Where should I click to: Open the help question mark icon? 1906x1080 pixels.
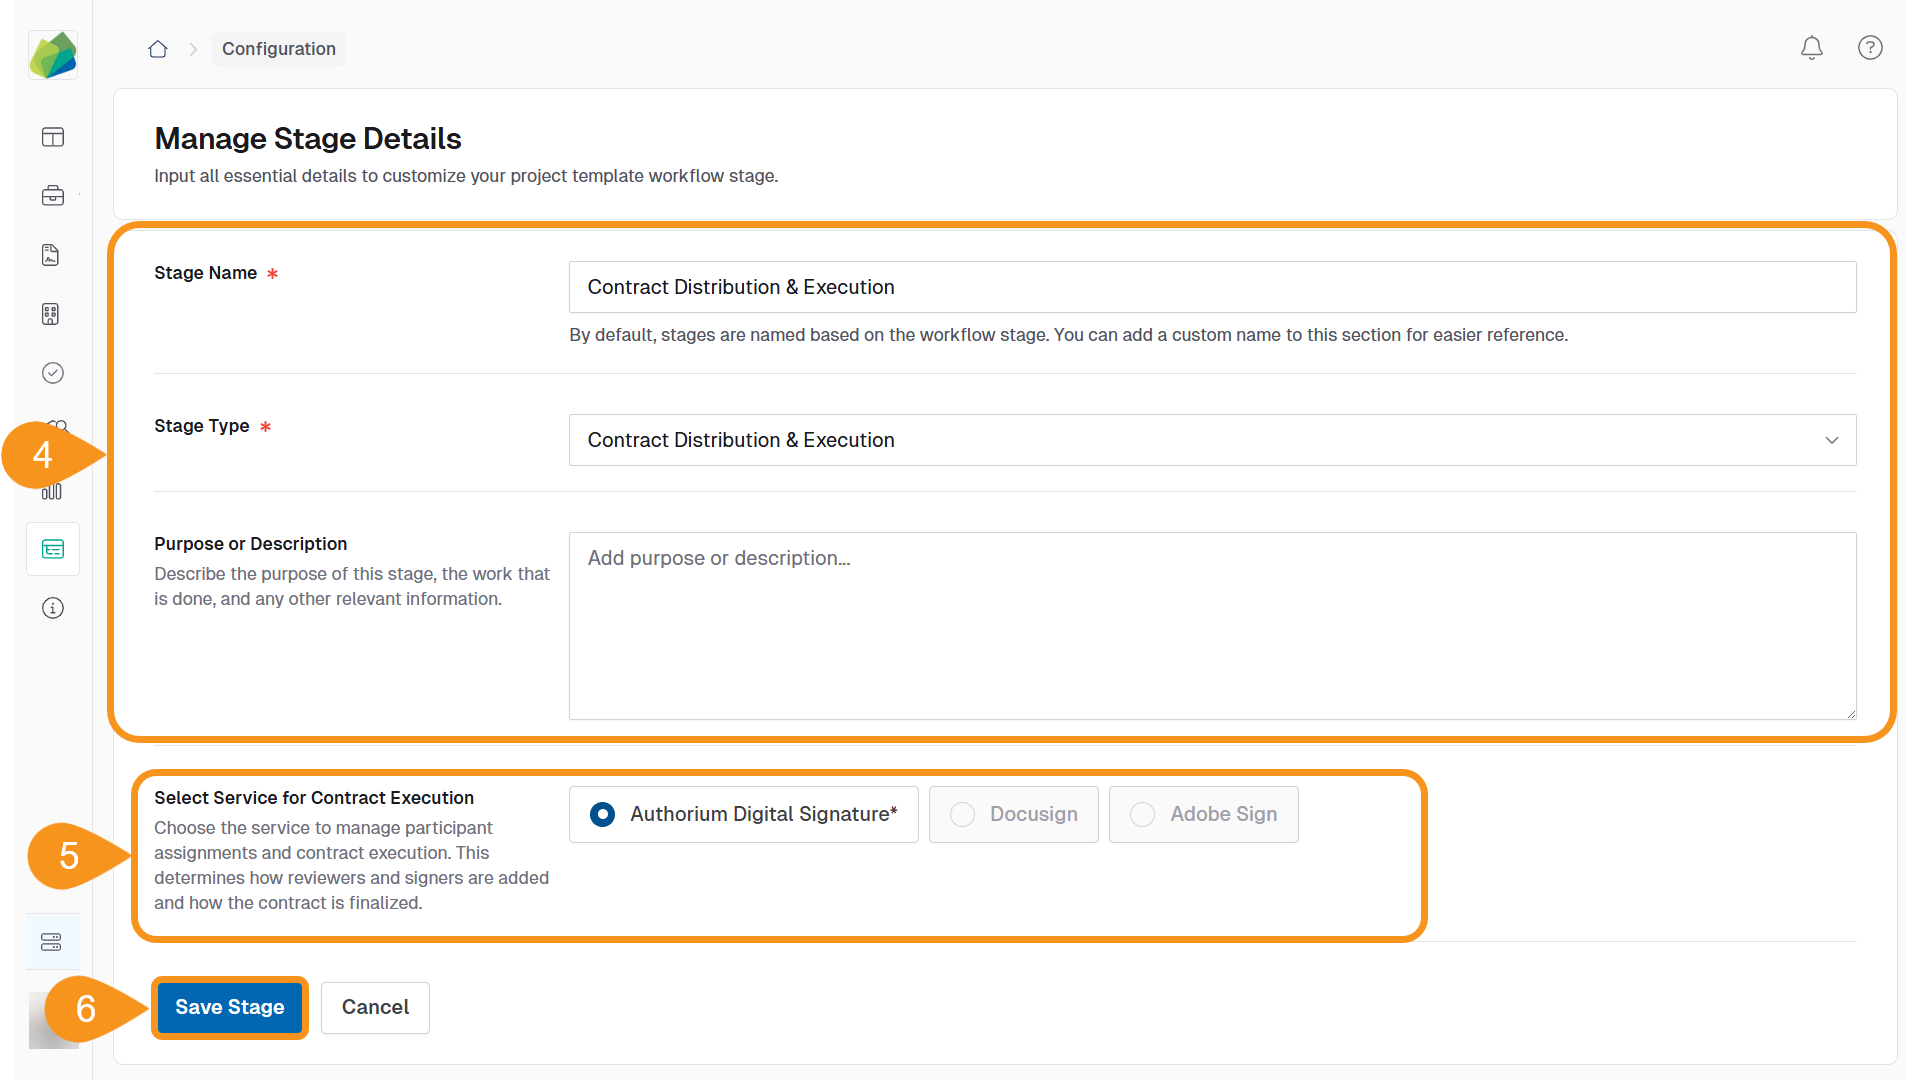tap(1870, 48)
